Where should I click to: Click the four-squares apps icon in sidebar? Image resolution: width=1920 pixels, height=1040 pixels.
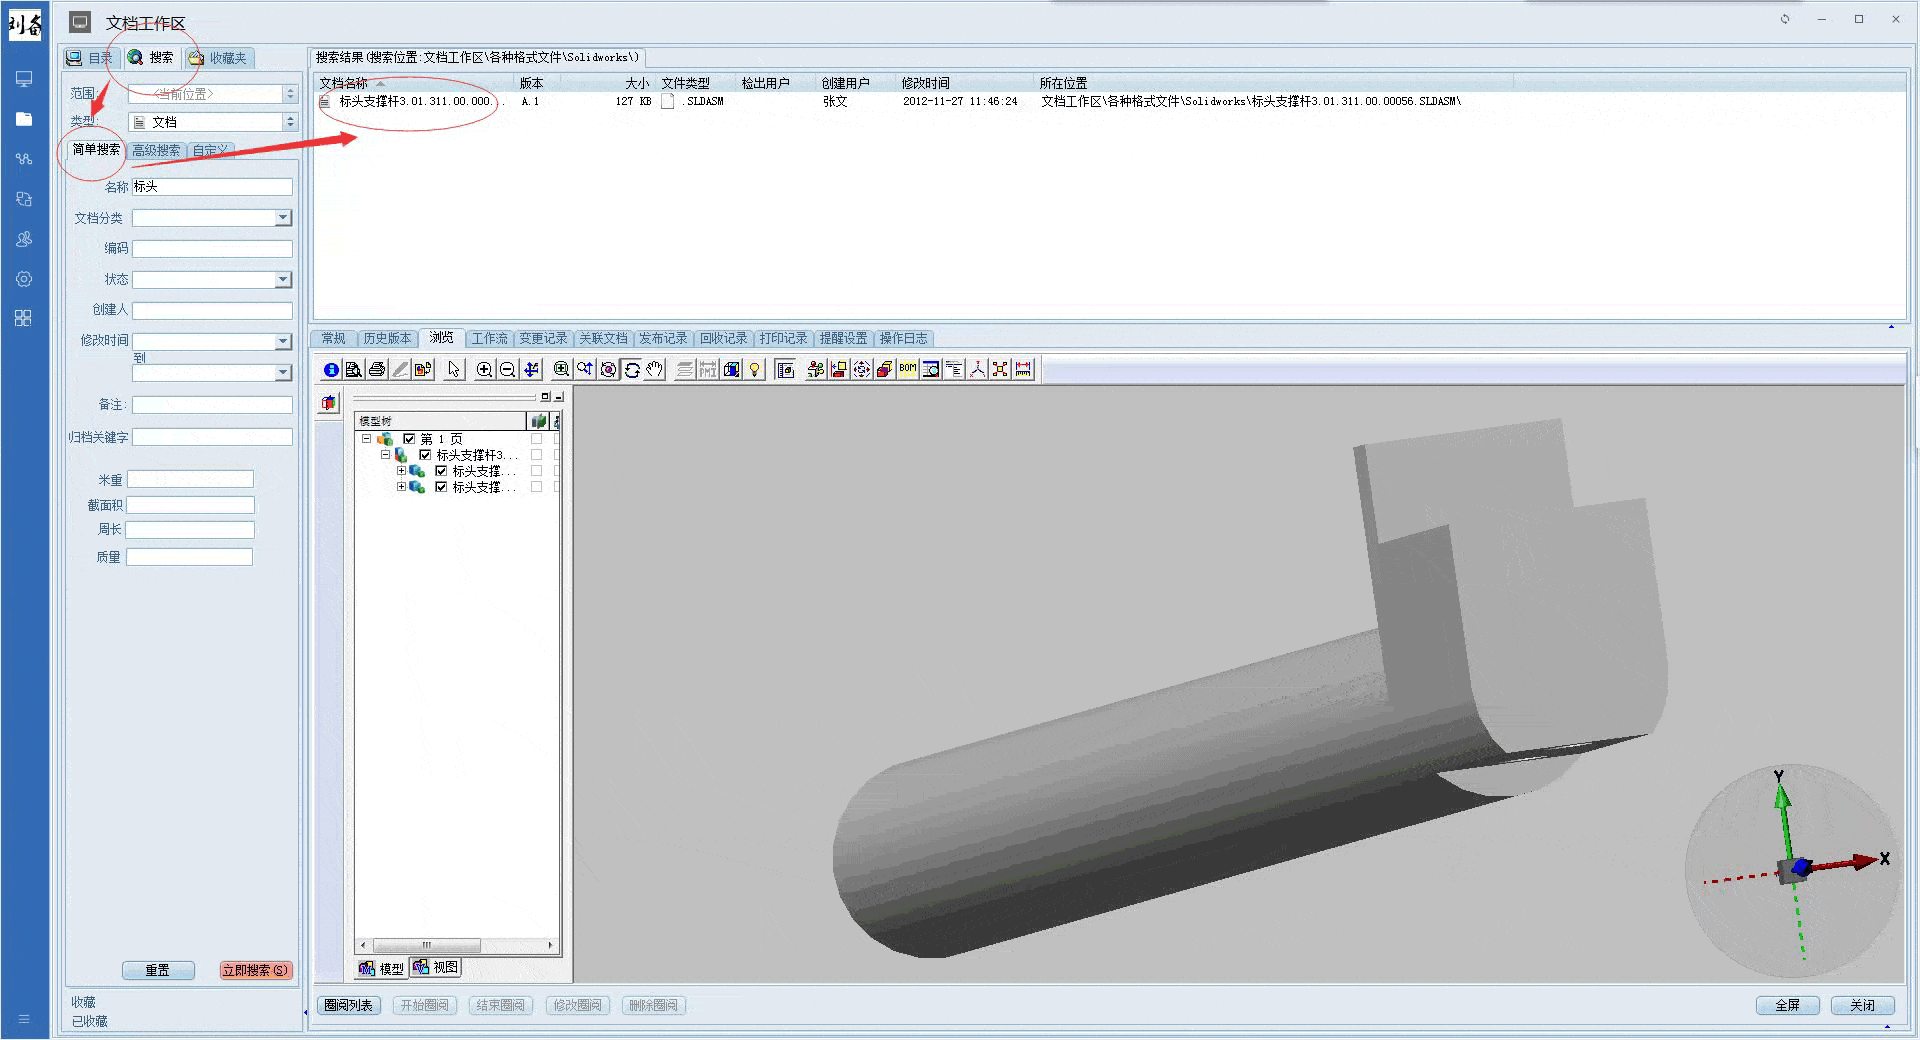click(x=24, y=318)
